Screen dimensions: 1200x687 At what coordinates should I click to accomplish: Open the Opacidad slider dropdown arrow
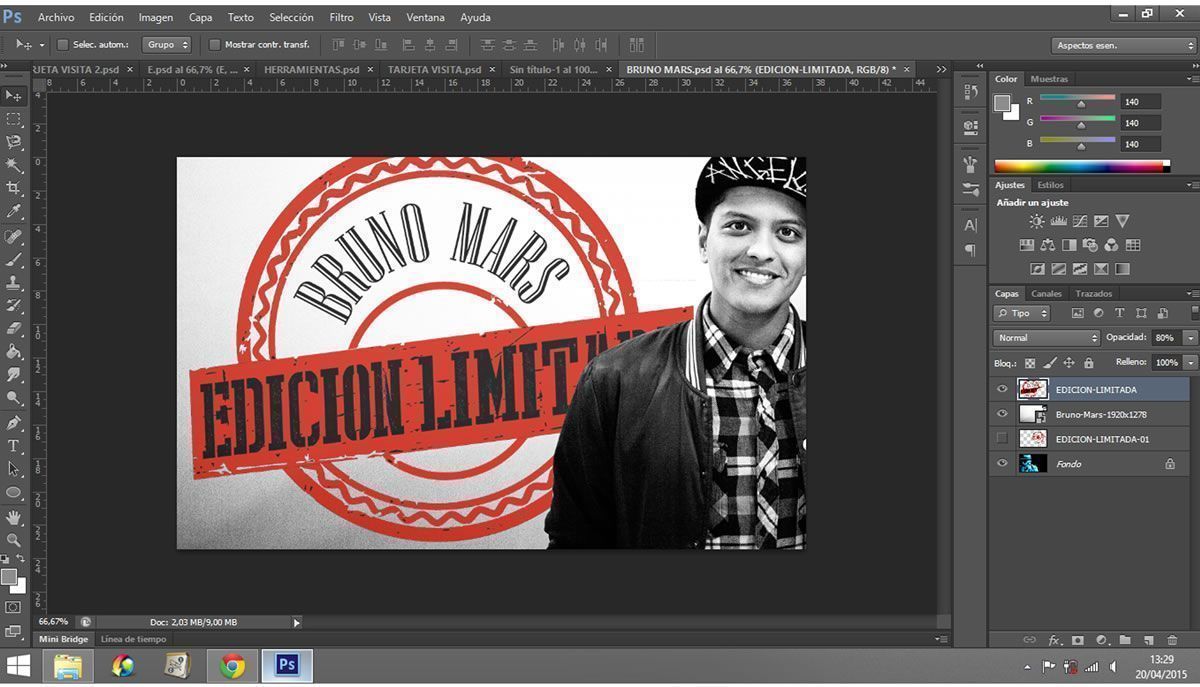pos(1190,338)
